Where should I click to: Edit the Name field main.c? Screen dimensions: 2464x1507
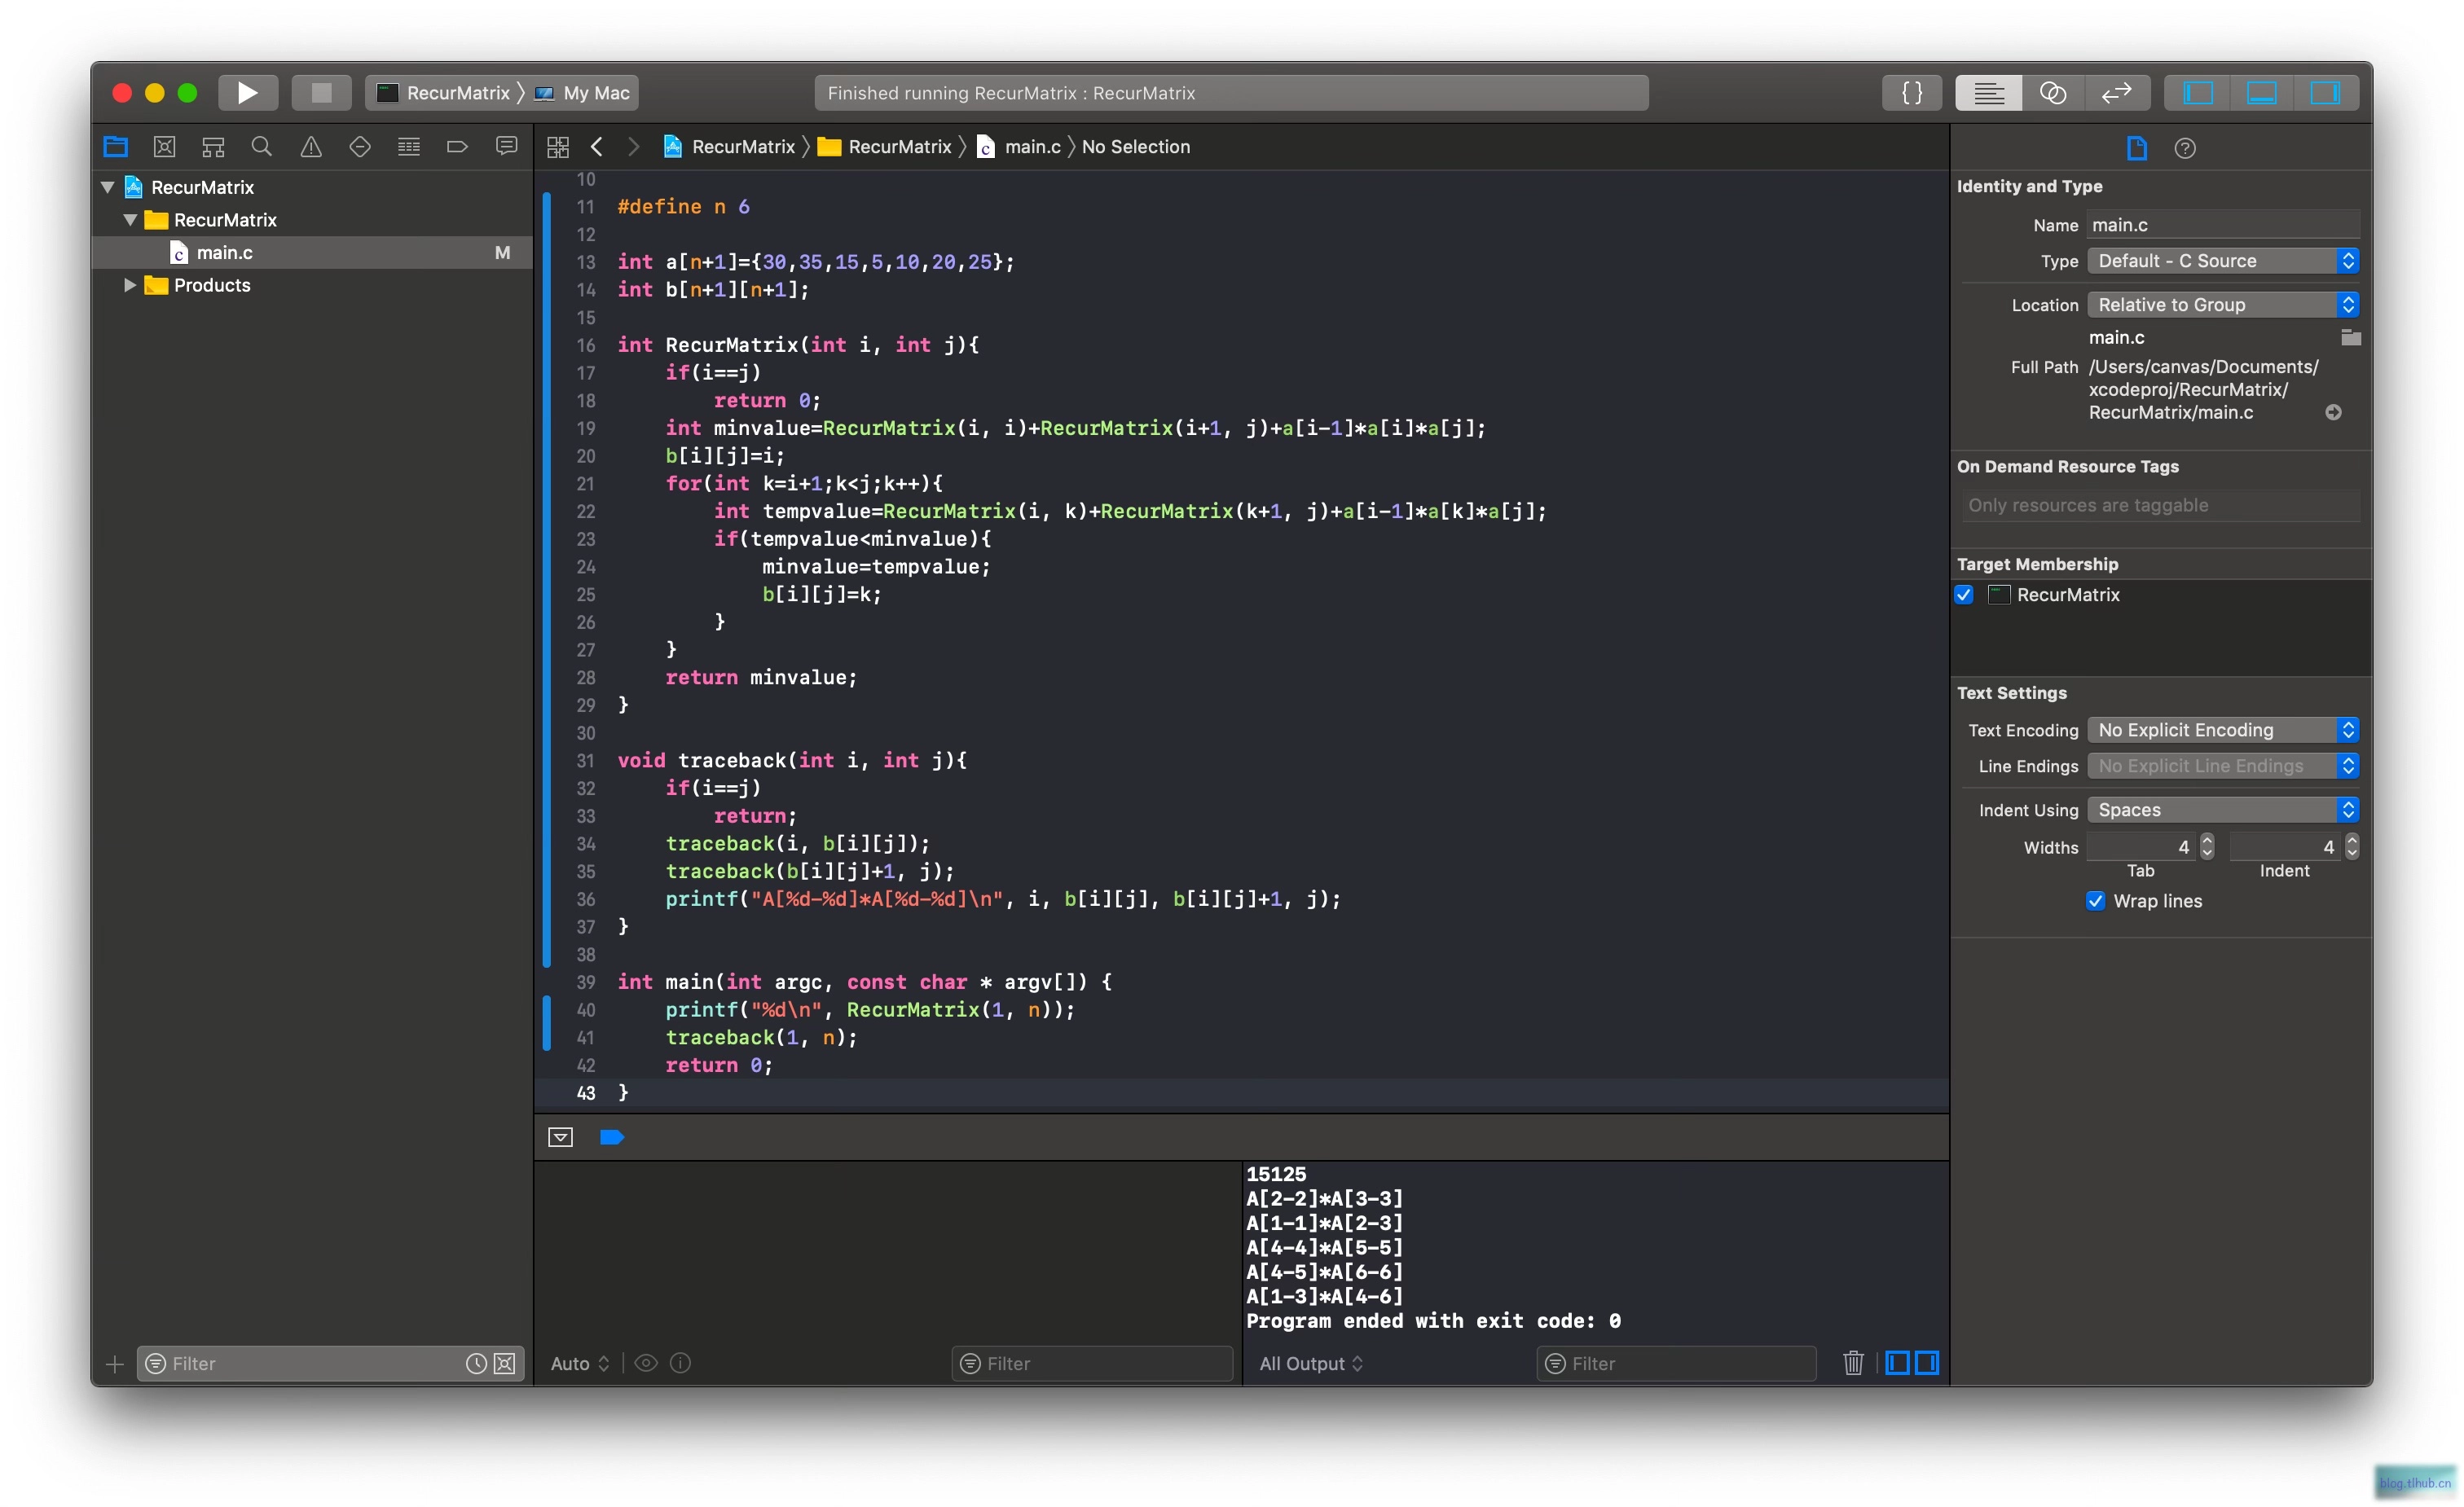[x=2223, y=225]
